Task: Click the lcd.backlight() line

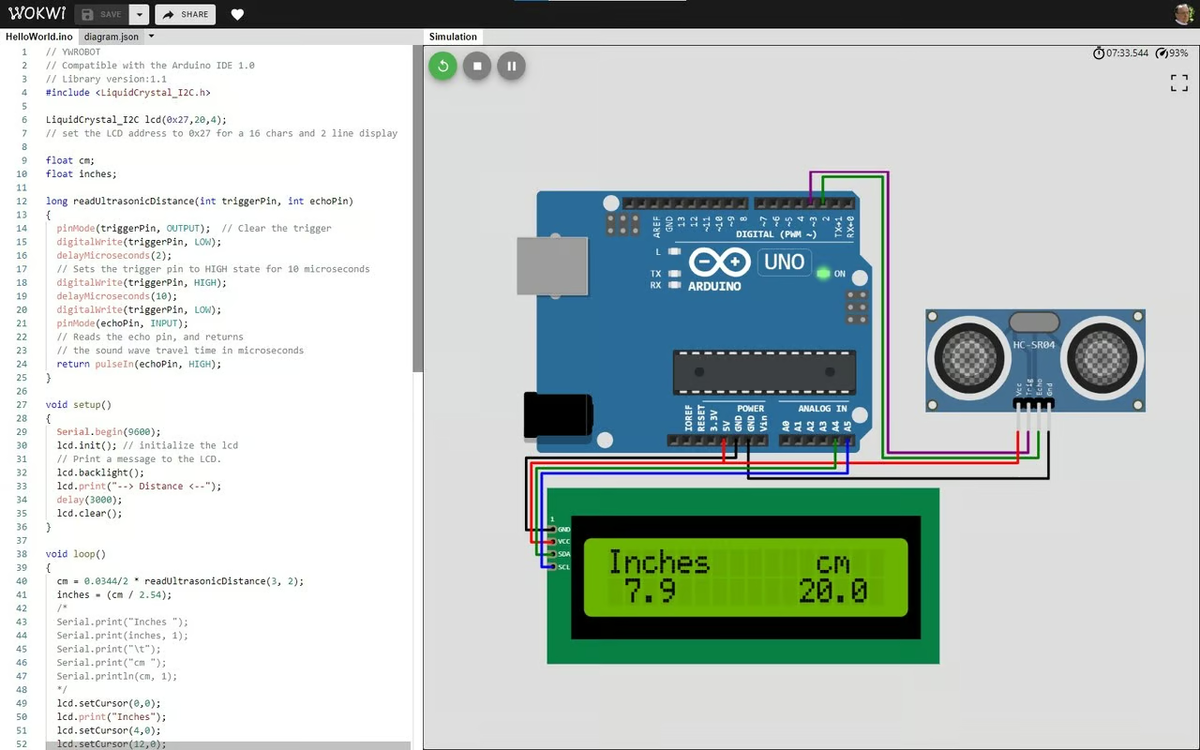Action: click(x=100, y=472)
